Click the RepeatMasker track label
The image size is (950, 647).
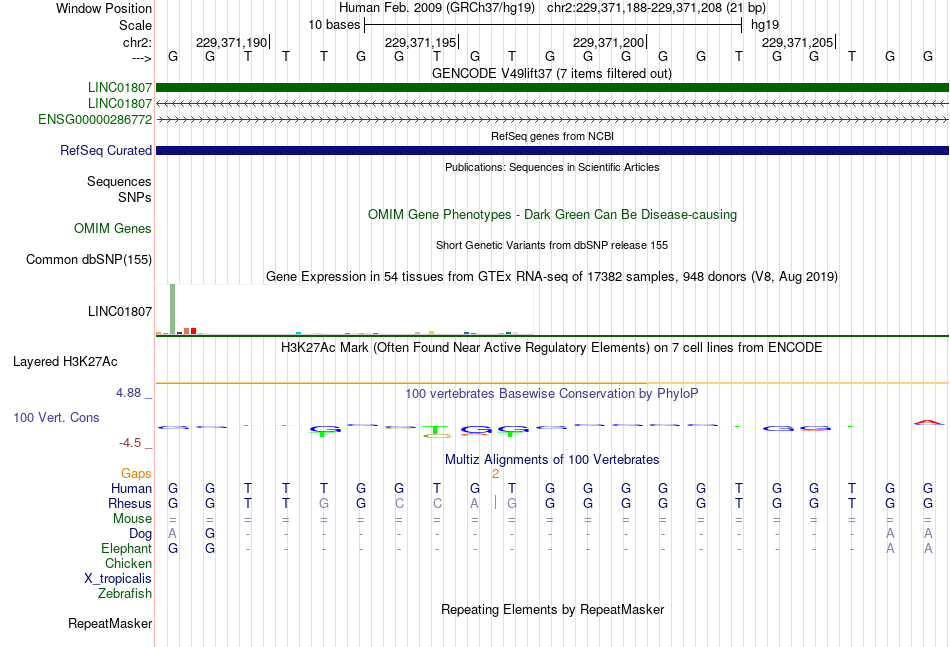tap(110, 623)
